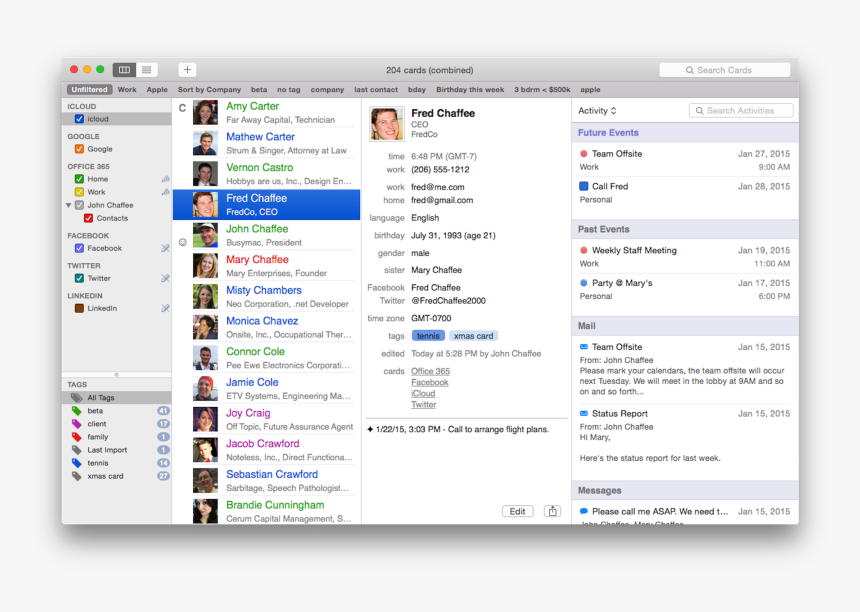This screenshot has height=612, width=860.
Task: Select the gray xmas card tag icon
Action: point(77,477)
